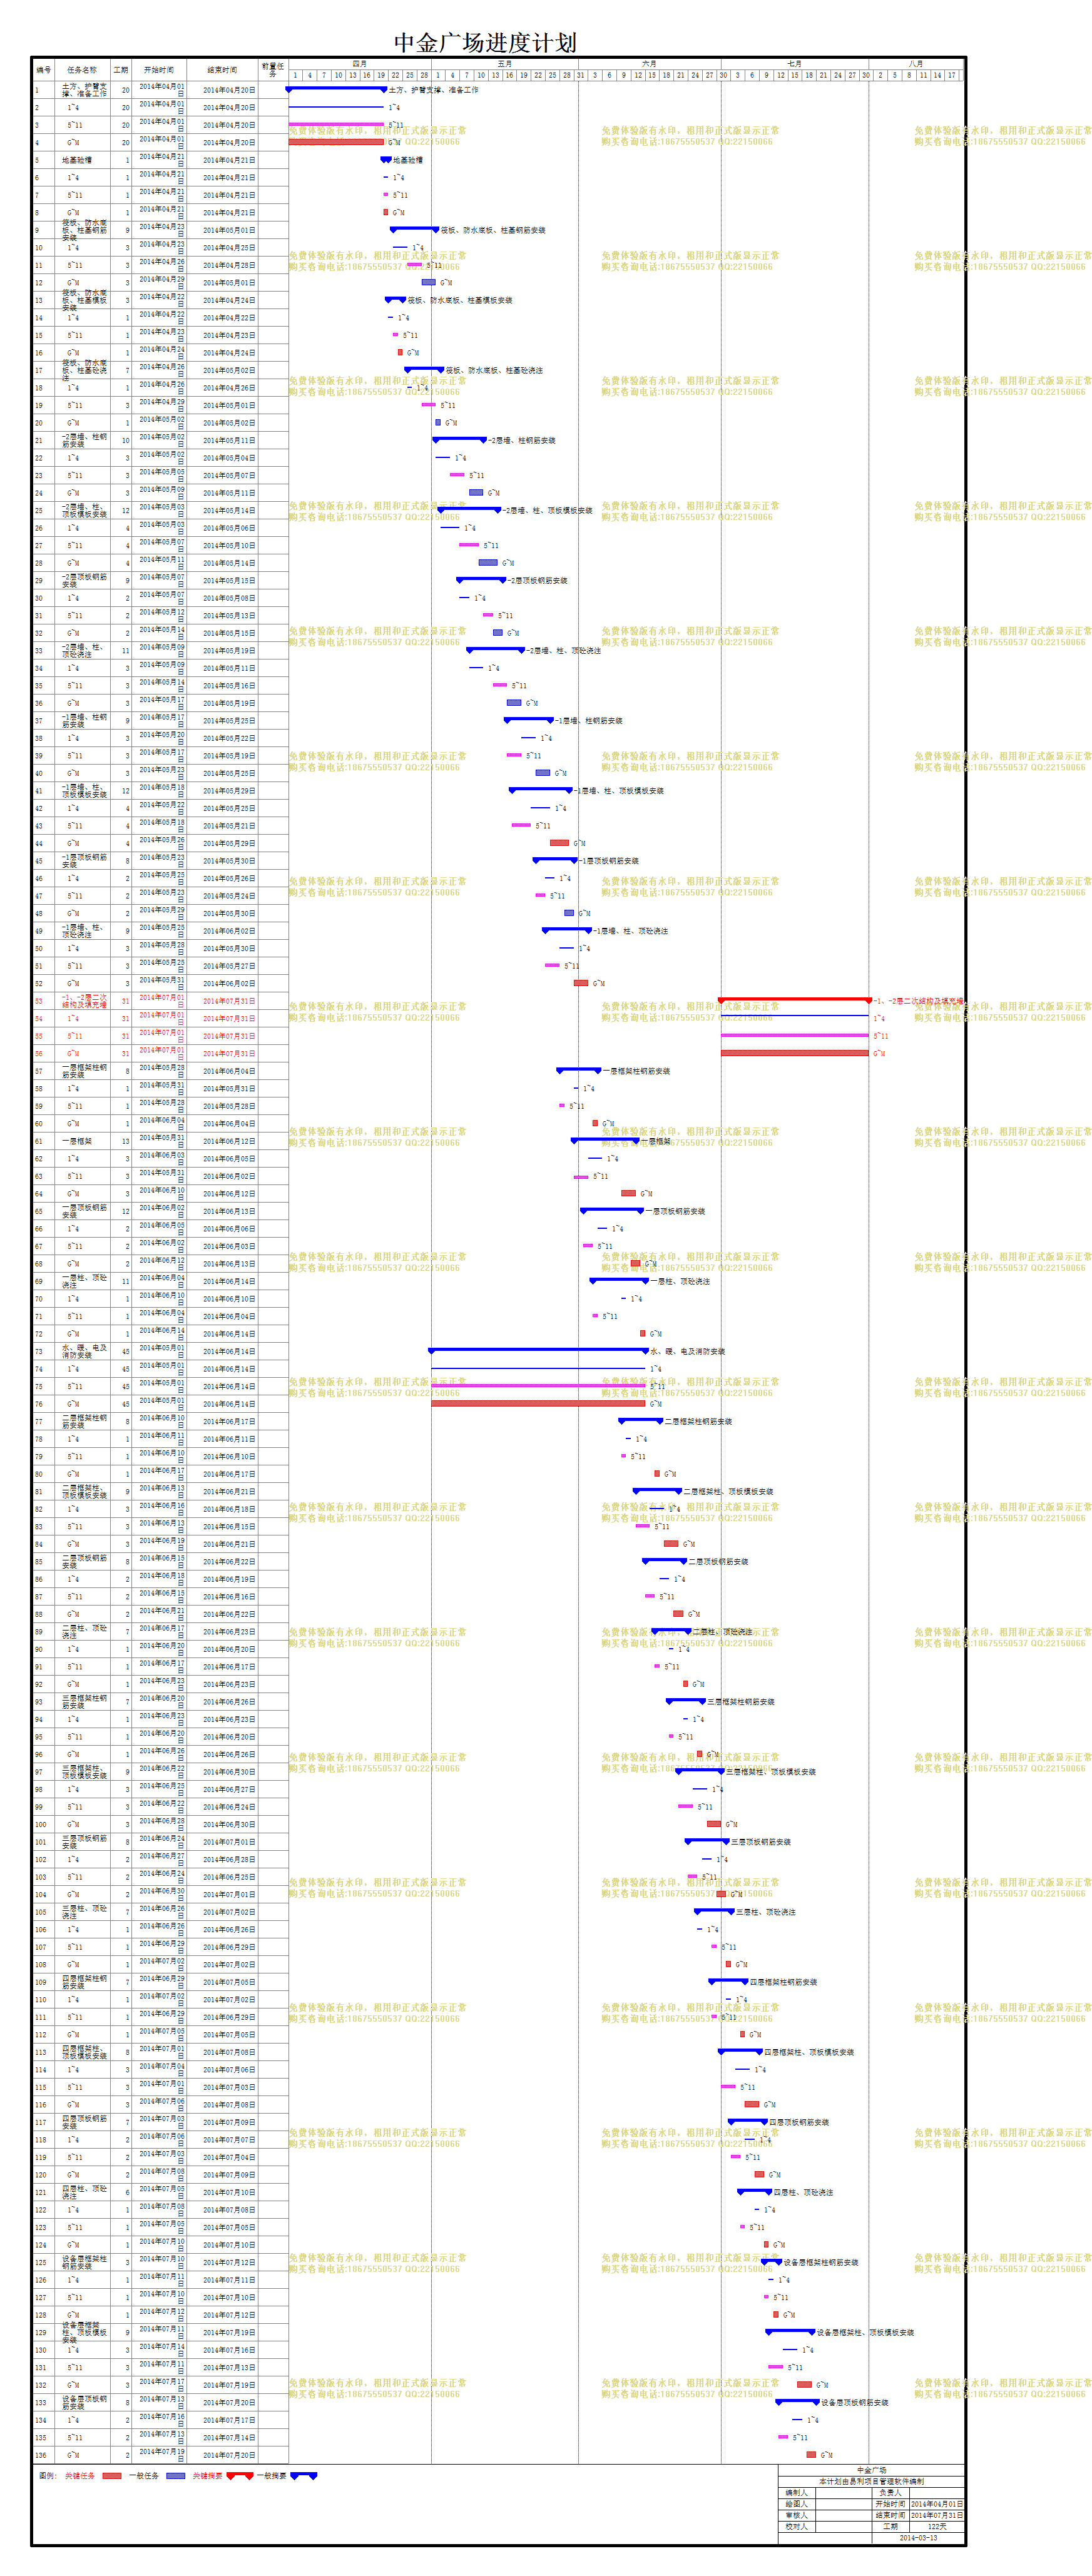Click the 一层框架柱钢筋安装 summary bar in the chart
The height and width of the screenshot is (2576, 1092).
(579, 1070)
